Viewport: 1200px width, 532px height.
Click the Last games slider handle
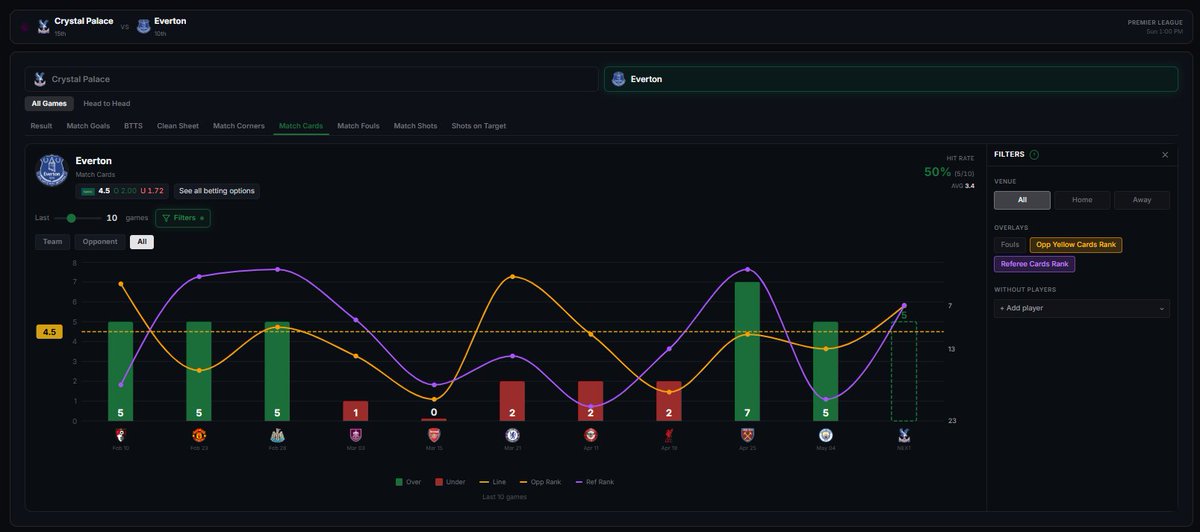(x=71, y=218)
